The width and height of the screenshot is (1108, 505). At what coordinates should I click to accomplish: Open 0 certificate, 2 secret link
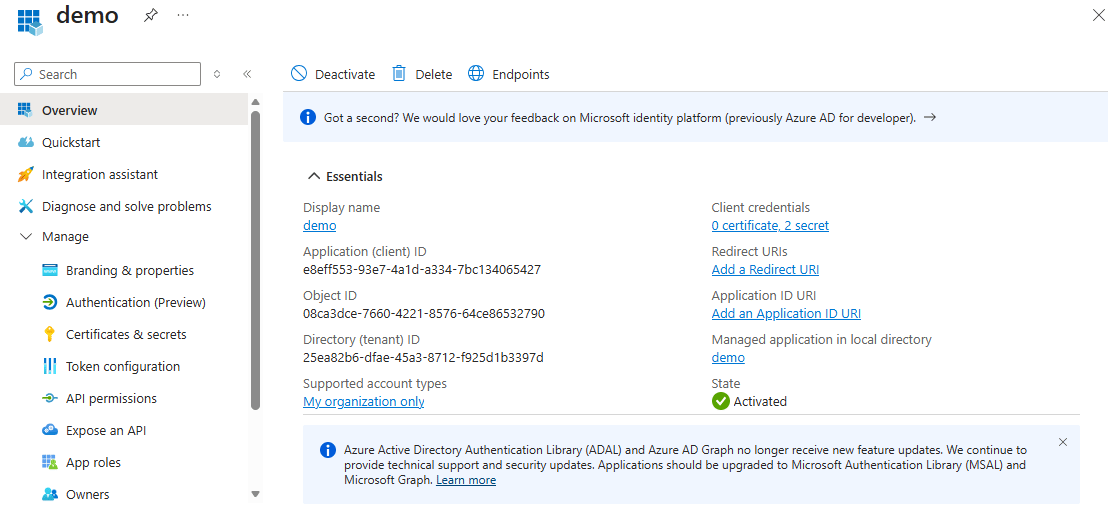(x=770, y=226)
